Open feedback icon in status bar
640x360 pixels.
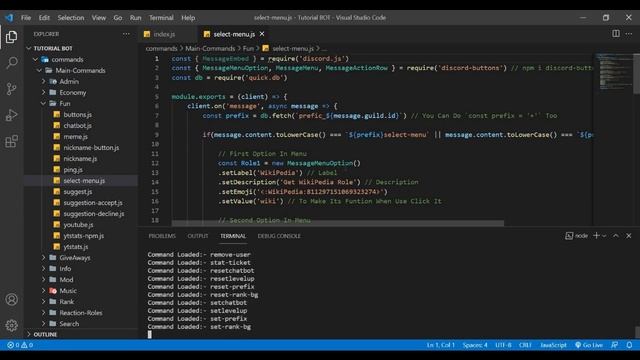(x=615, y=345)
